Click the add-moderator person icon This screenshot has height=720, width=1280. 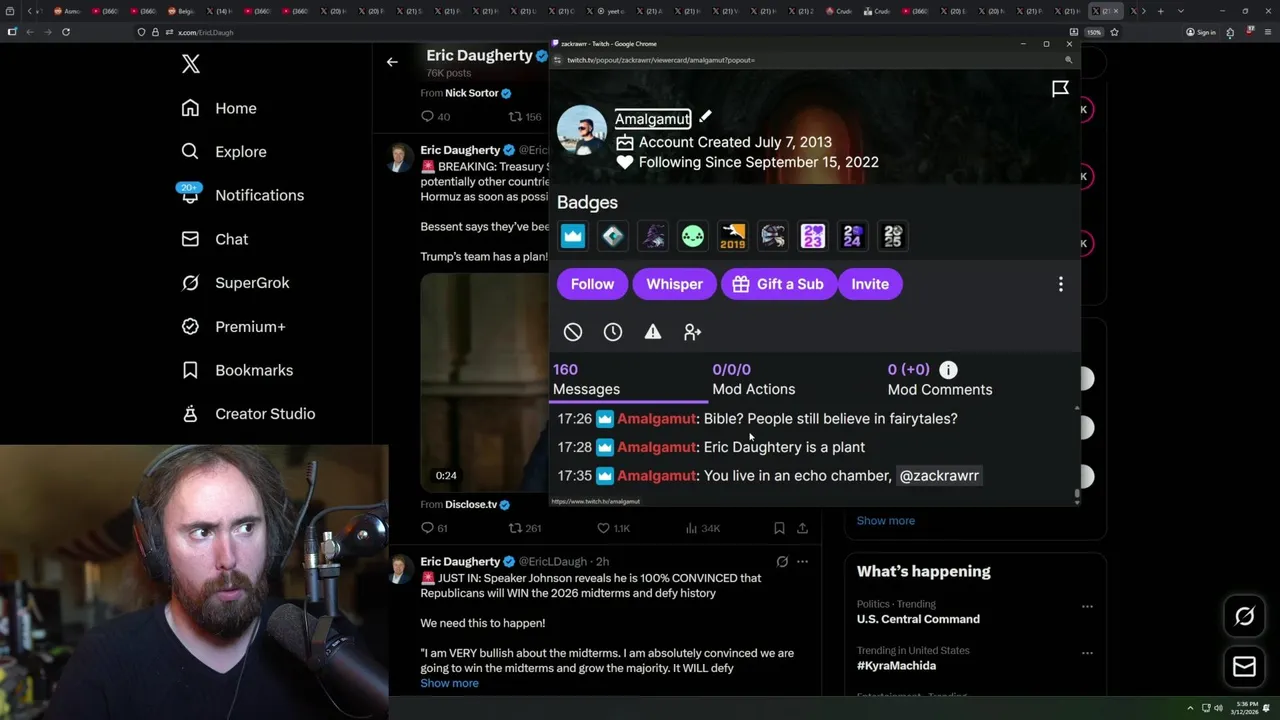(692, 332)
